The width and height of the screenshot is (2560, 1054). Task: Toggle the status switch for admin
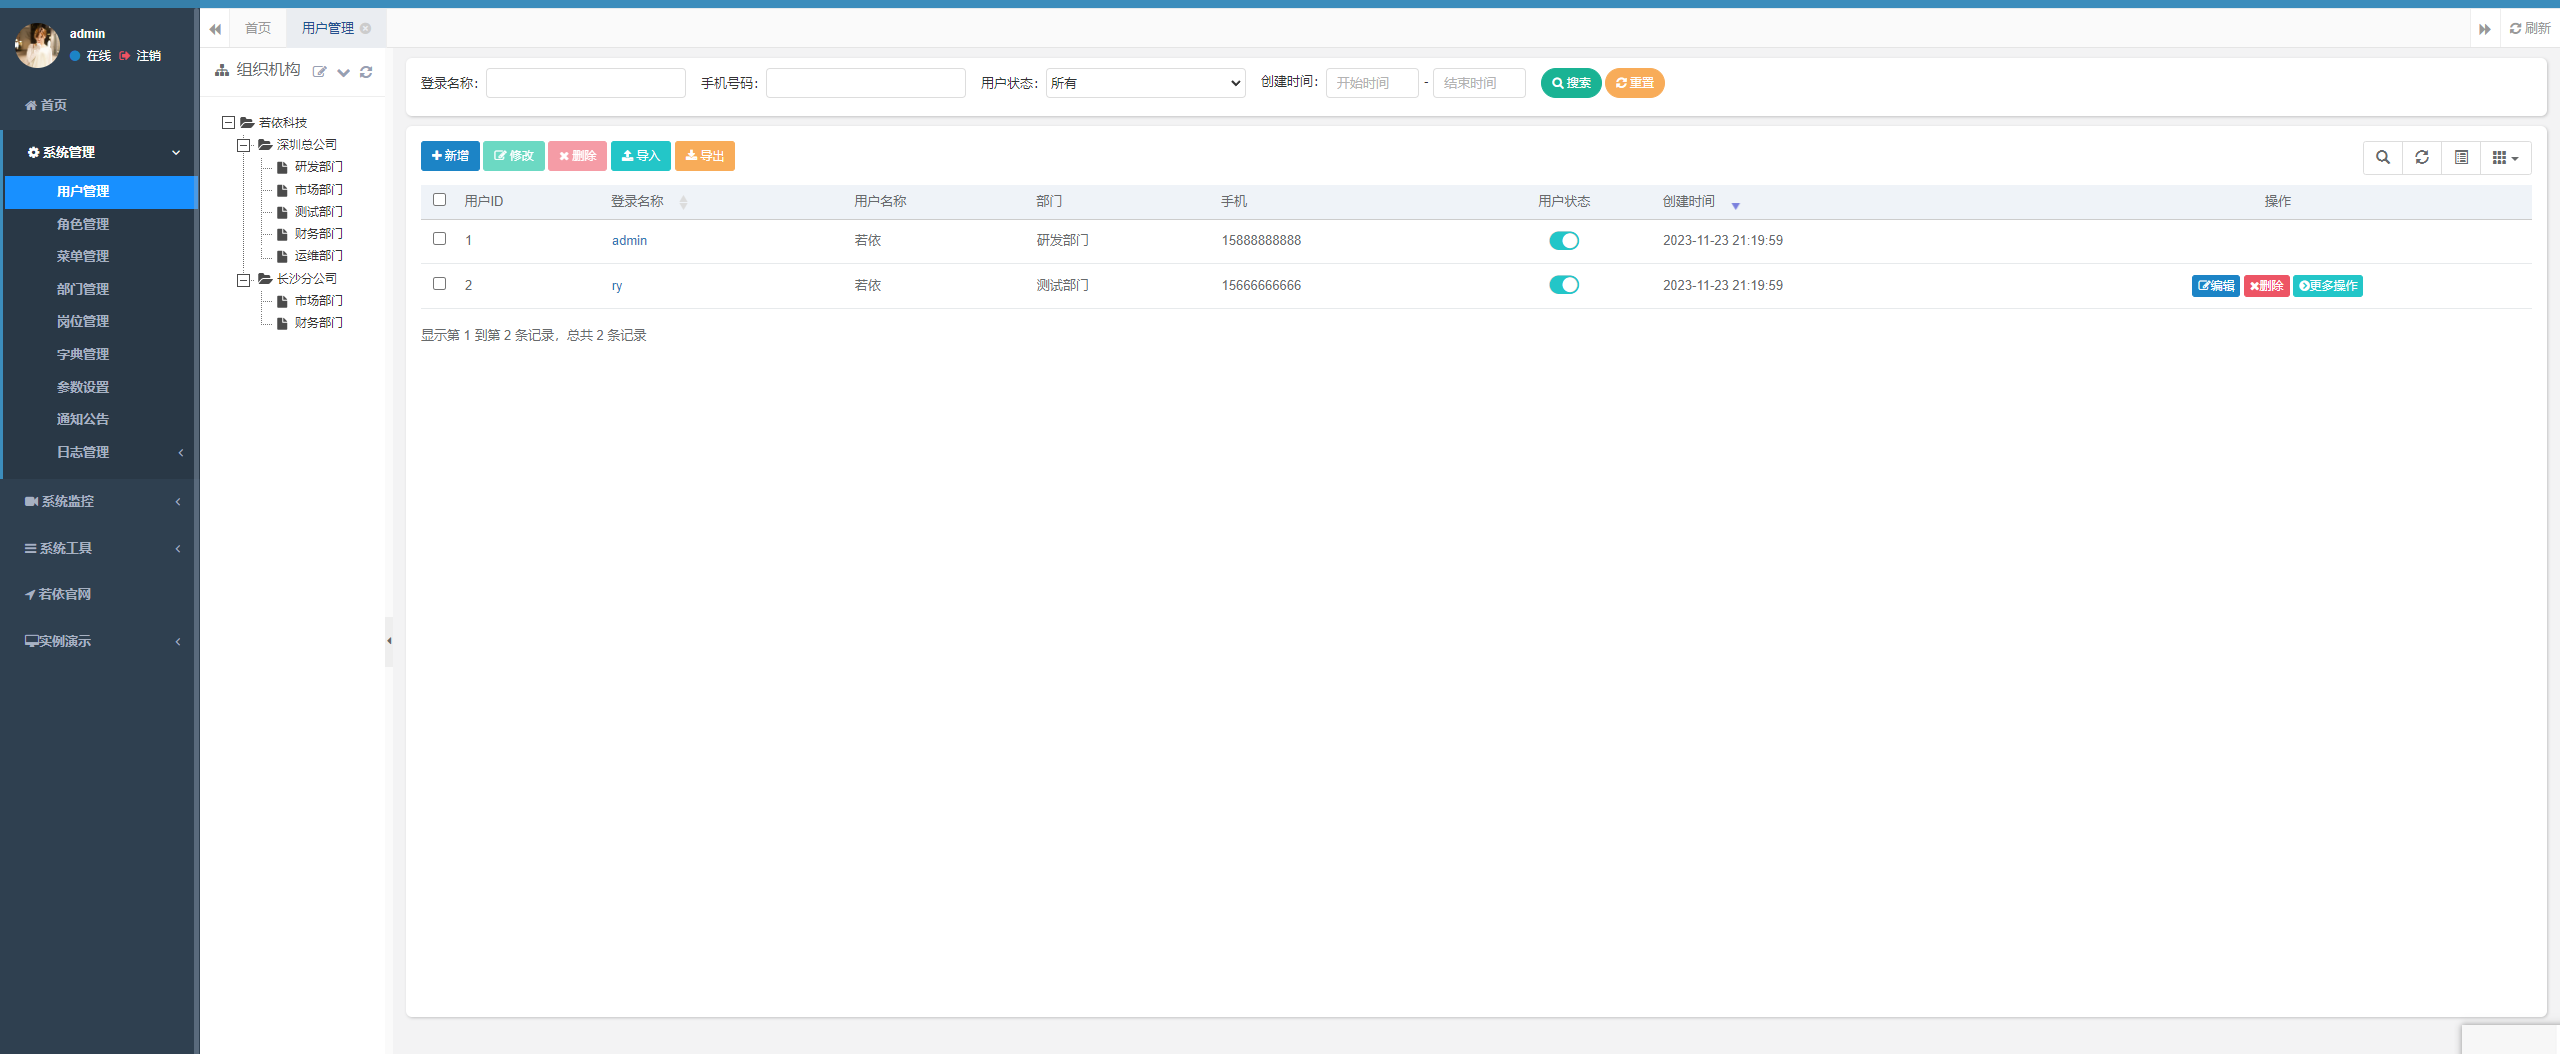(x=1564, y=241)
